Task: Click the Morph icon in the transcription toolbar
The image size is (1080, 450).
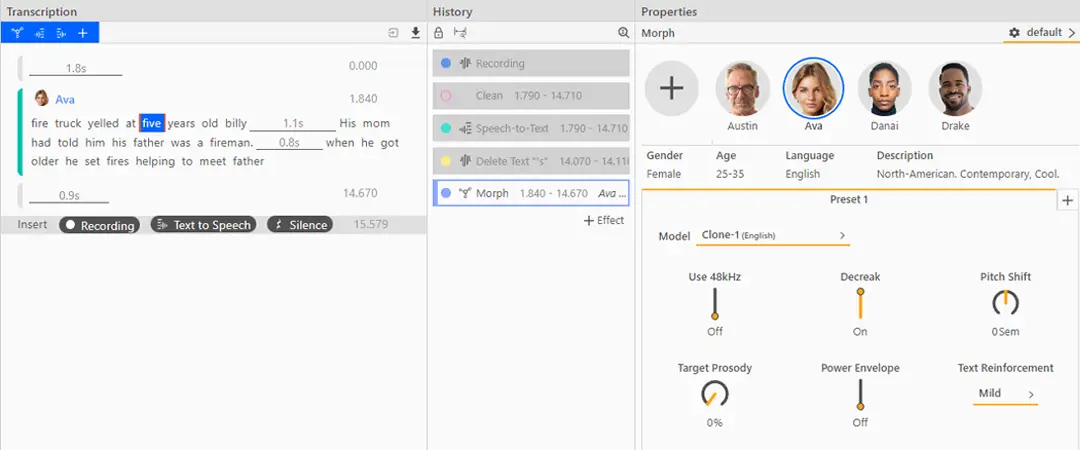Action: (17, 33)
